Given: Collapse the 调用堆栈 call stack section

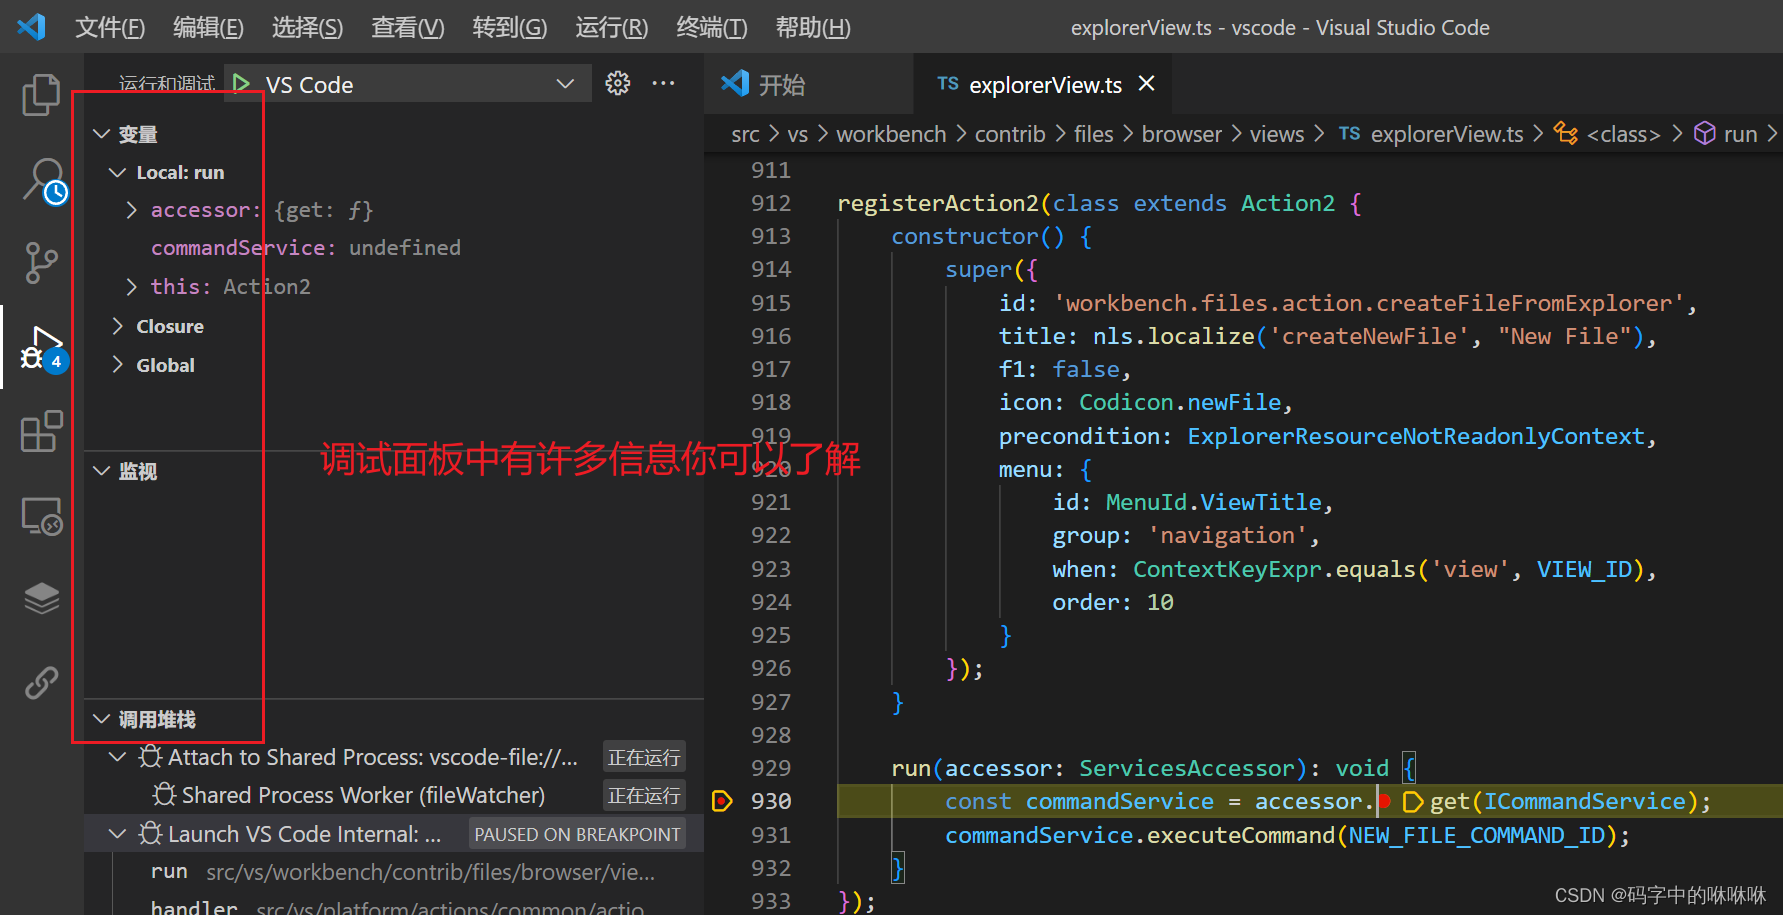Looking at the screenshot, I should pos(101,718).
